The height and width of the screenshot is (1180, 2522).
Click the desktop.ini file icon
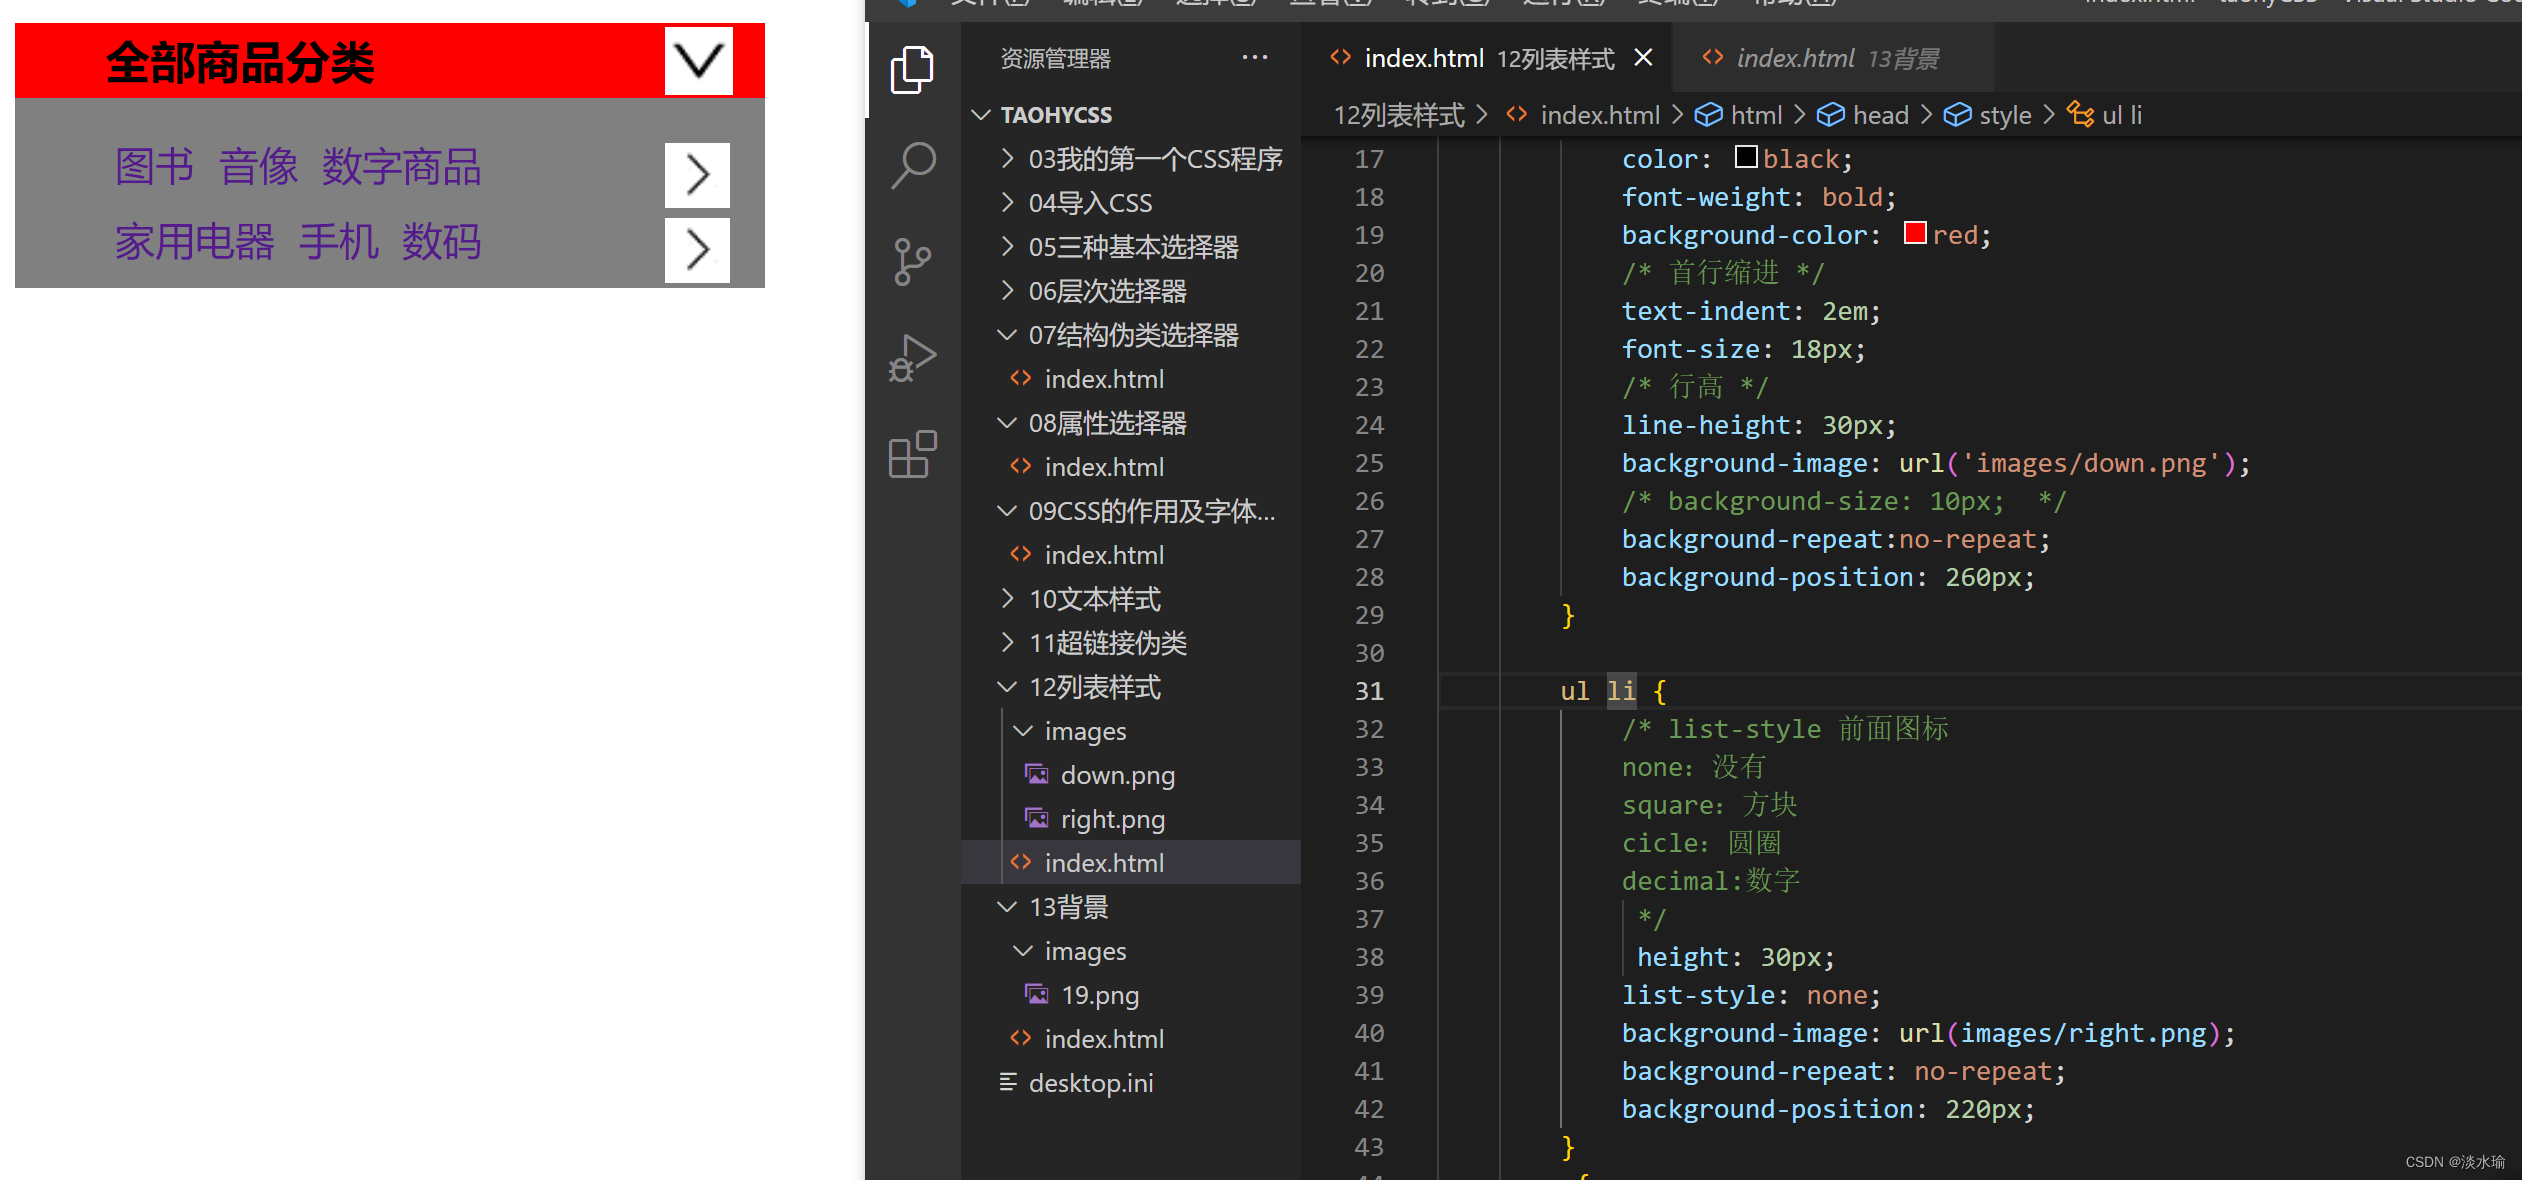(1008, 1083)
